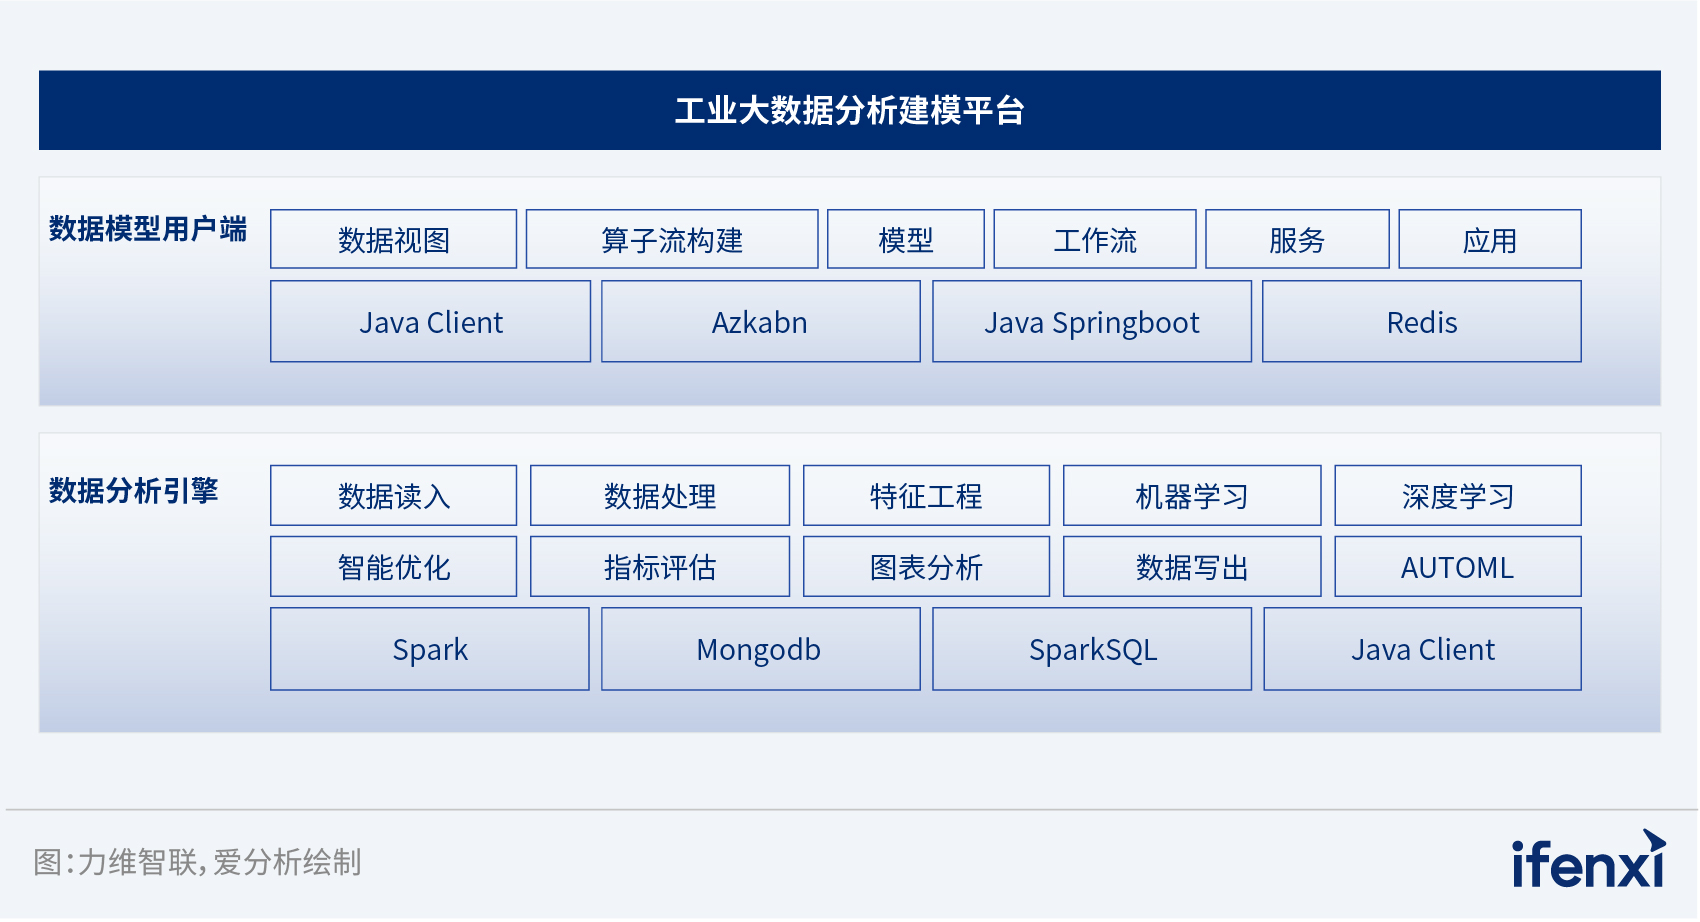
Task: Click the Redis box
Action: tap(1421, 322)
